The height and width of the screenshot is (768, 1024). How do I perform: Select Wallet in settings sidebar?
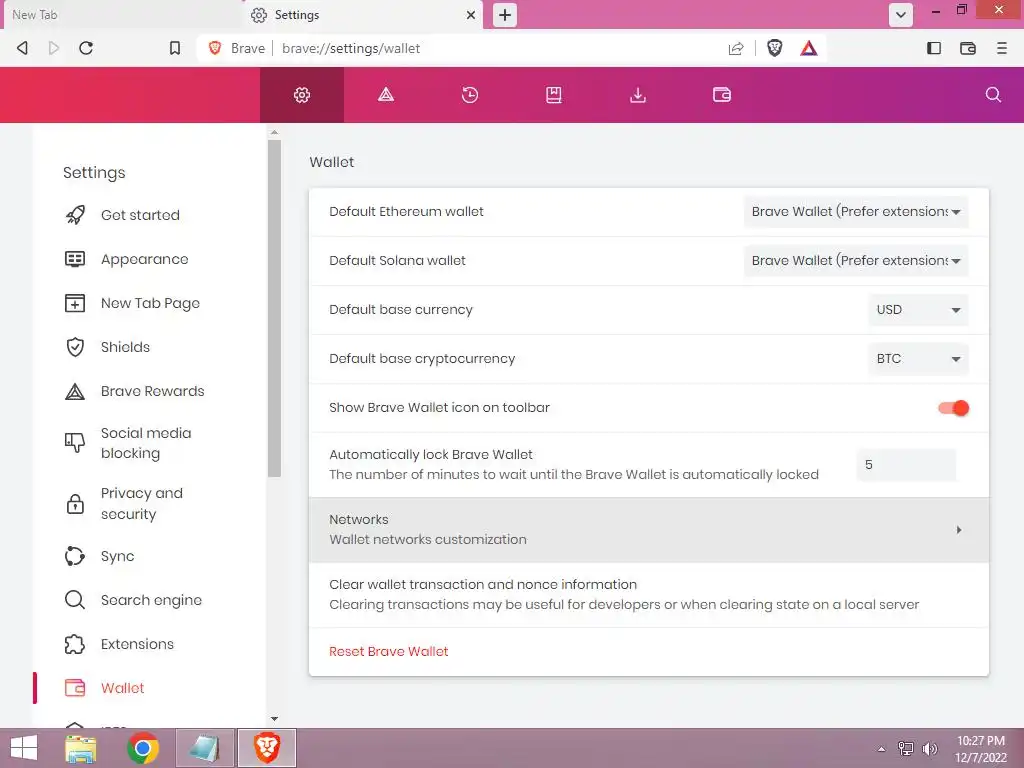[x=104, y=688]
